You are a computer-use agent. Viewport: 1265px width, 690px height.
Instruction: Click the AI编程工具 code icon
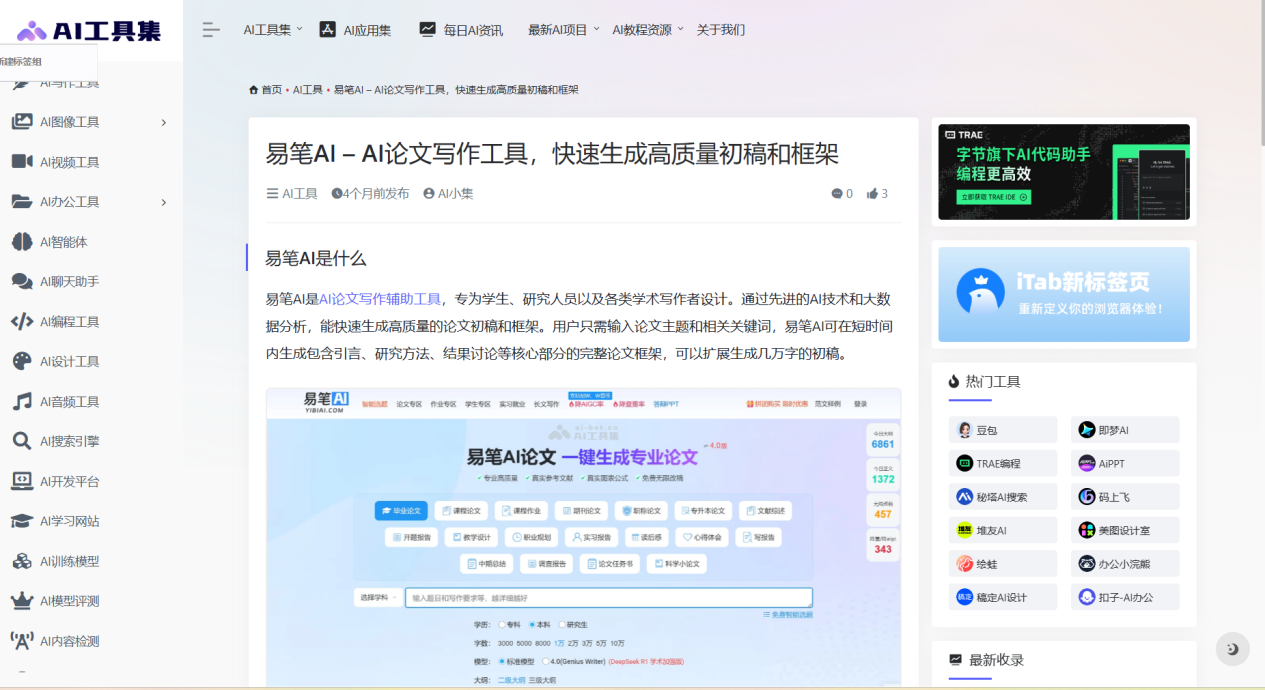coord(22,322)
